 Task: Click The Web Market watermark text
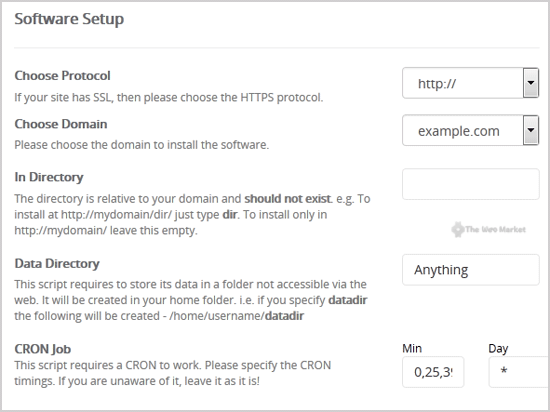495,230
